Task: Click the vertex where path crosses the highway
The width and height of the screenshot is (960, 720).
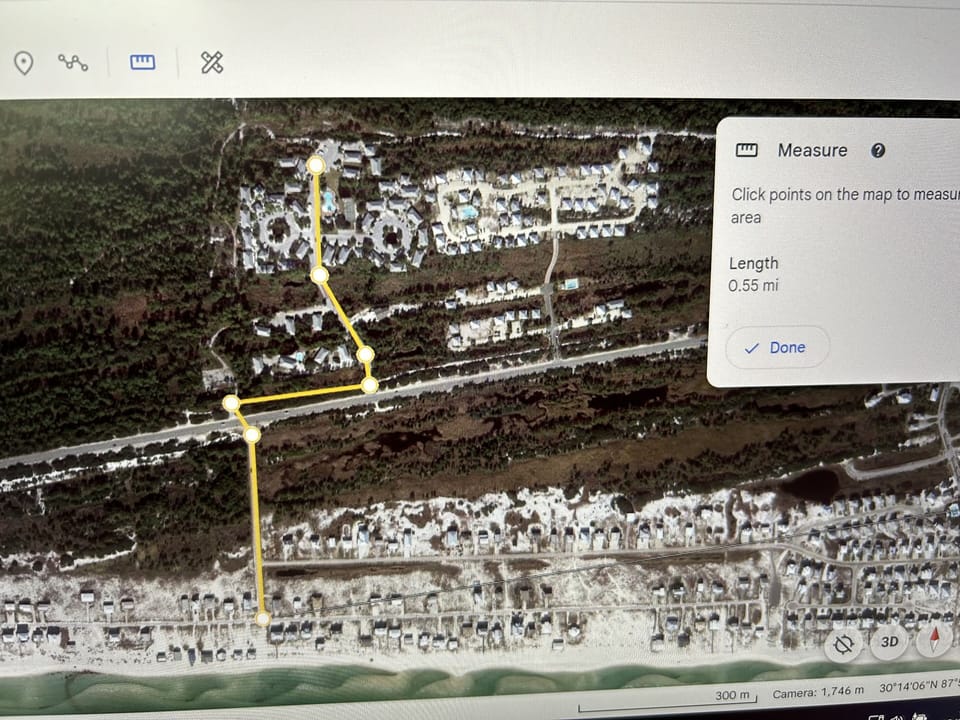Action: [x=253, y=436]
